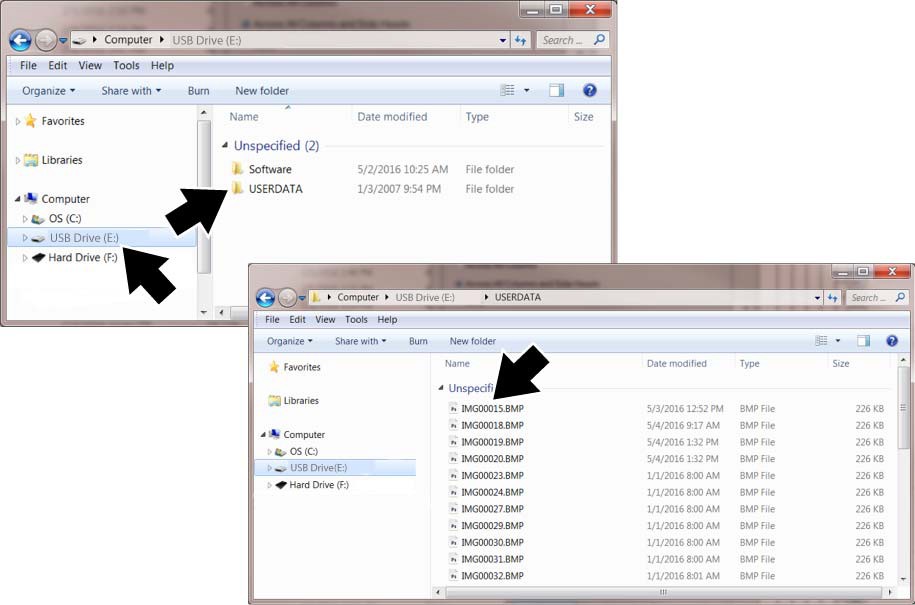Open the Software folder
The image size is (915, 605).
click(x=269, y=169)
